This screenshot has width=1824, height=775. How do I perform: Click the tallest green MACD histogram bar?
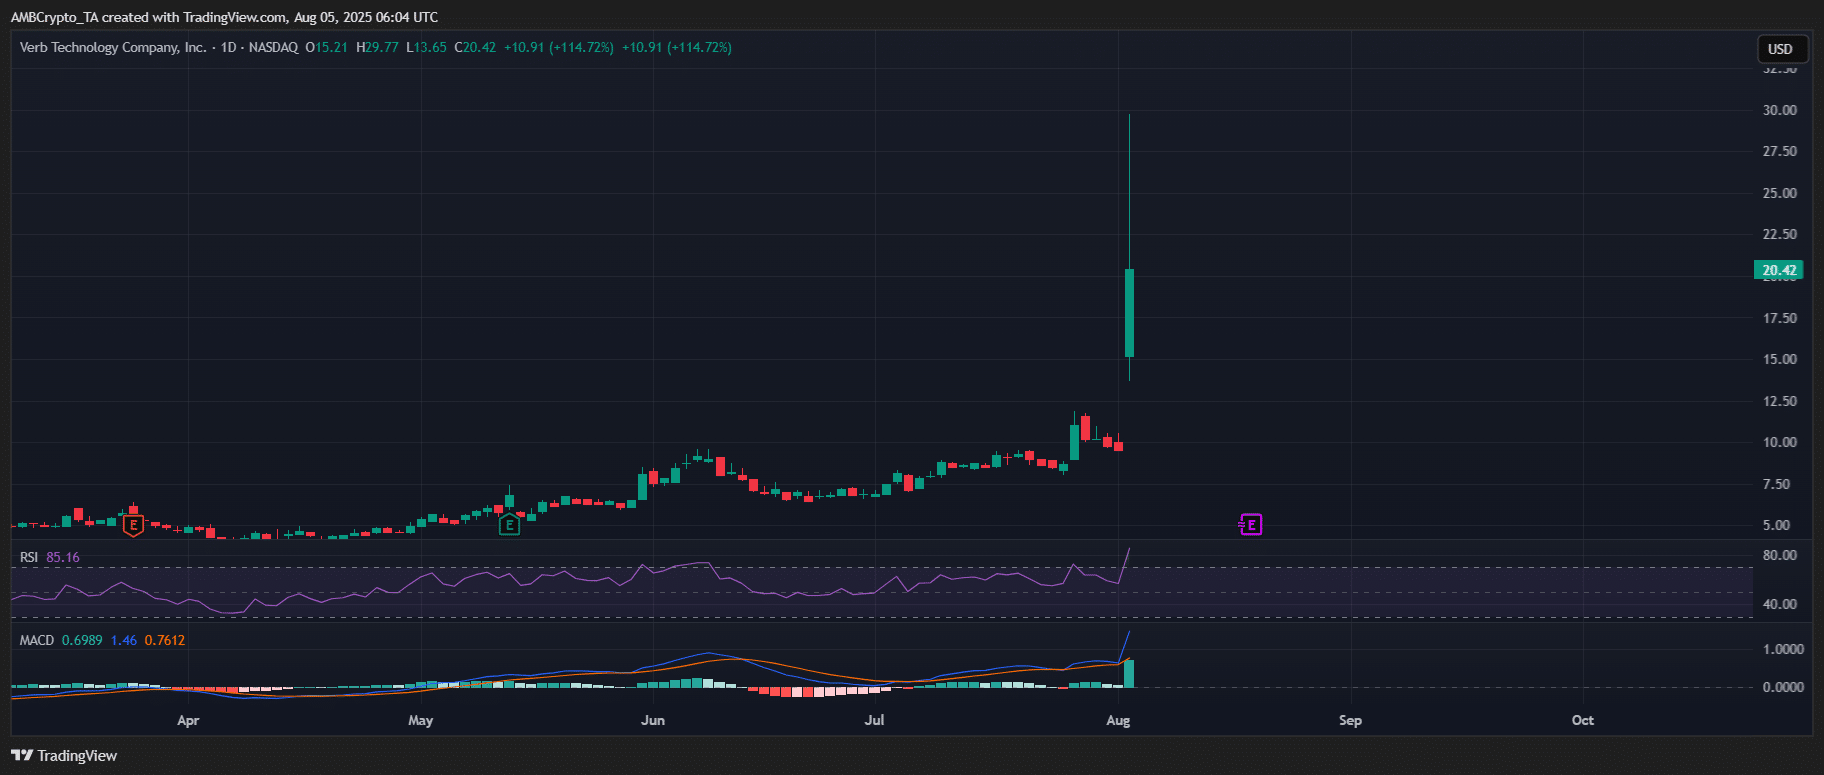point(1129,673)
